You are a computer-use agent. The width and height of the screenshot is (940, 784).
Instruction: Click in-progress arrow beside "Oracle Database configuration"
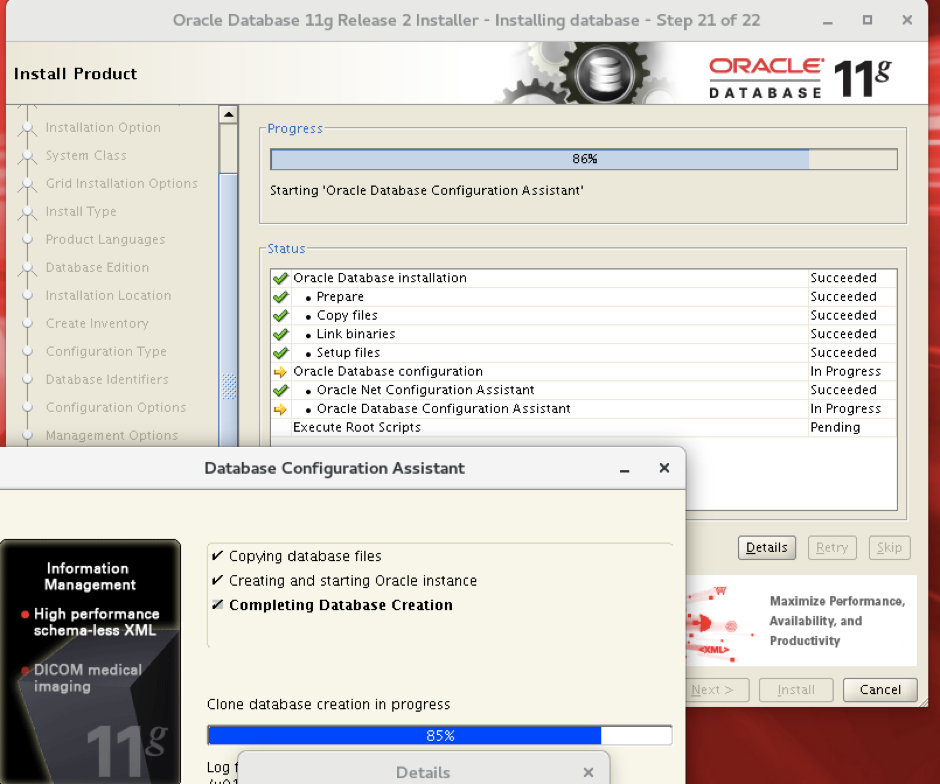tap(281, 371)
